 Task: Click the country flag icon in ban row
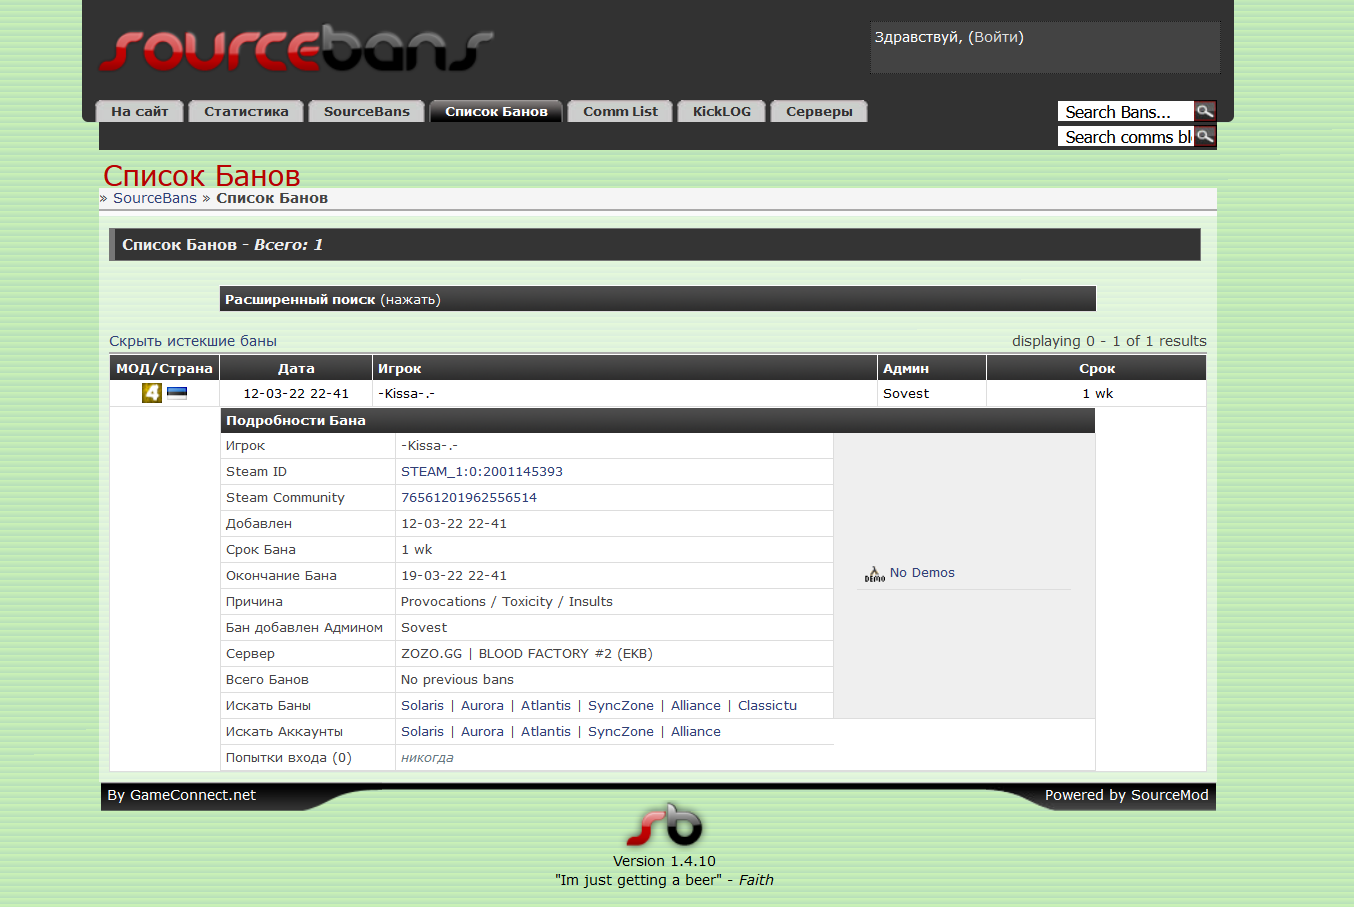[x=177, y=393]
